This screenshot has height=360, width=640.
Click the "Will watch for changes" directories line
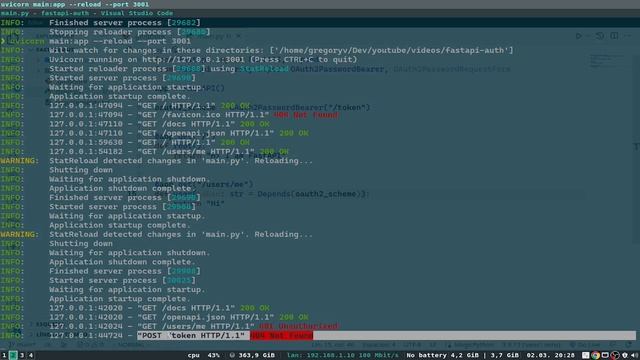(257, 51)
